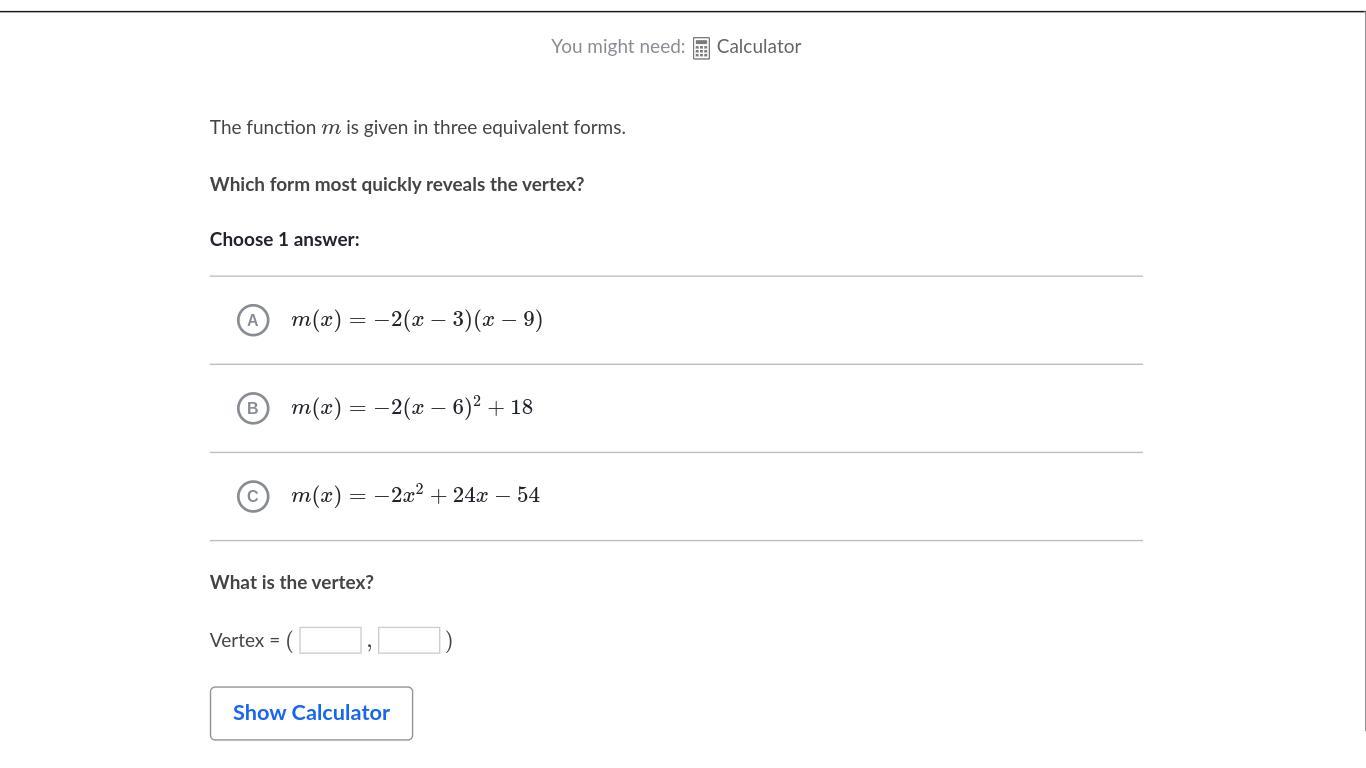Click the comma between the vertex inputs
This screenshot has width=1366, height=768.
(x=370, y=646)
